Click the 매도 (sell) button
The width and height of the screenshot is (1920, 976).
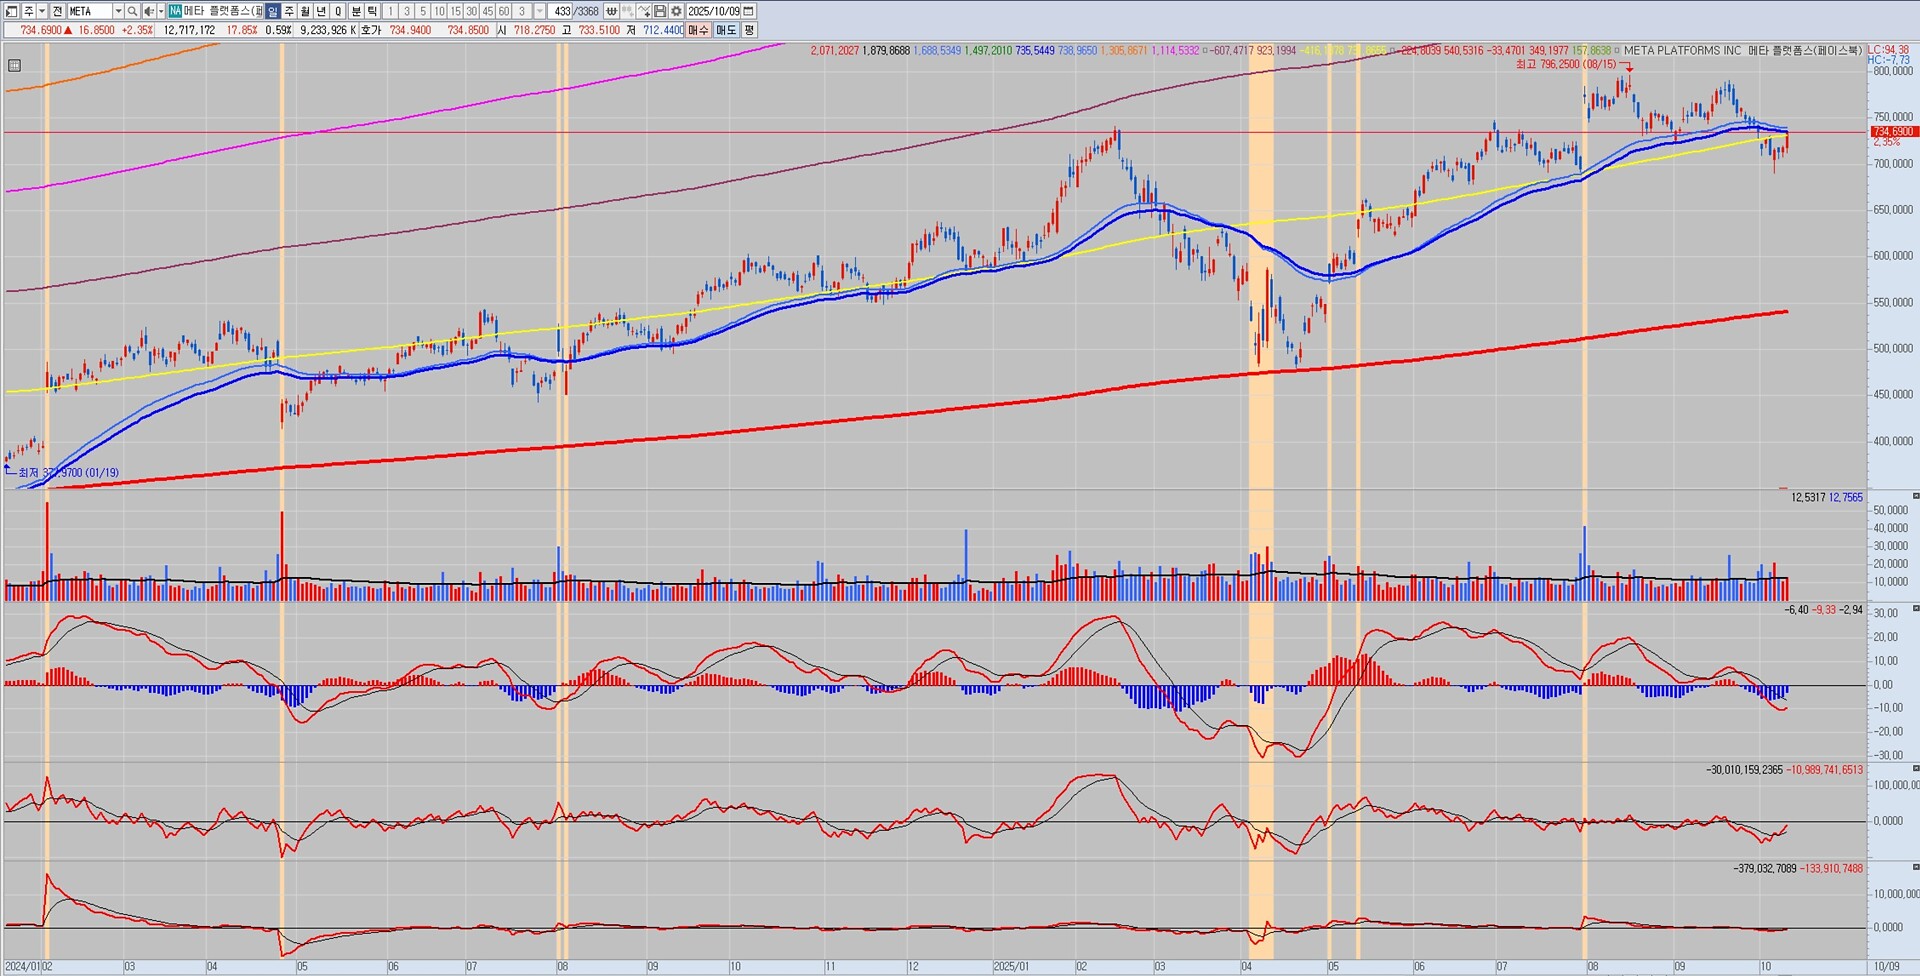click(x=726, y=30)
